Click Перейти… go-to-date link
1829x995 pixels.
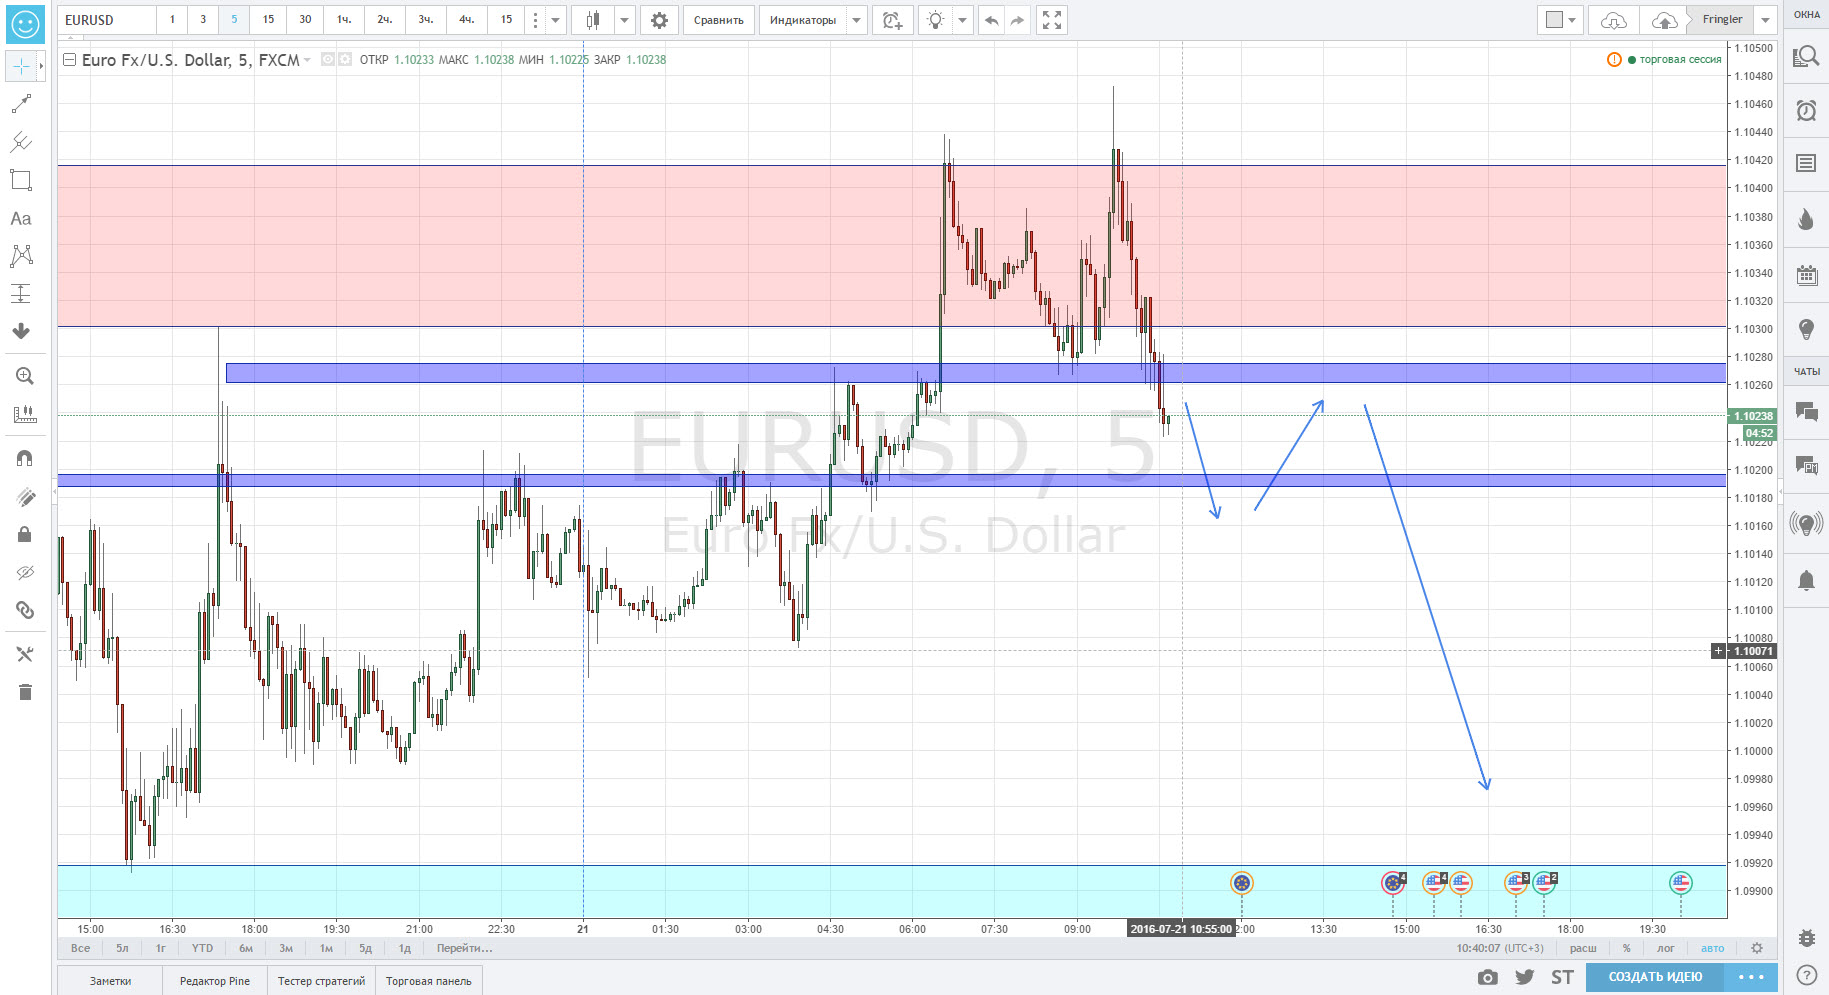(464, 948)
